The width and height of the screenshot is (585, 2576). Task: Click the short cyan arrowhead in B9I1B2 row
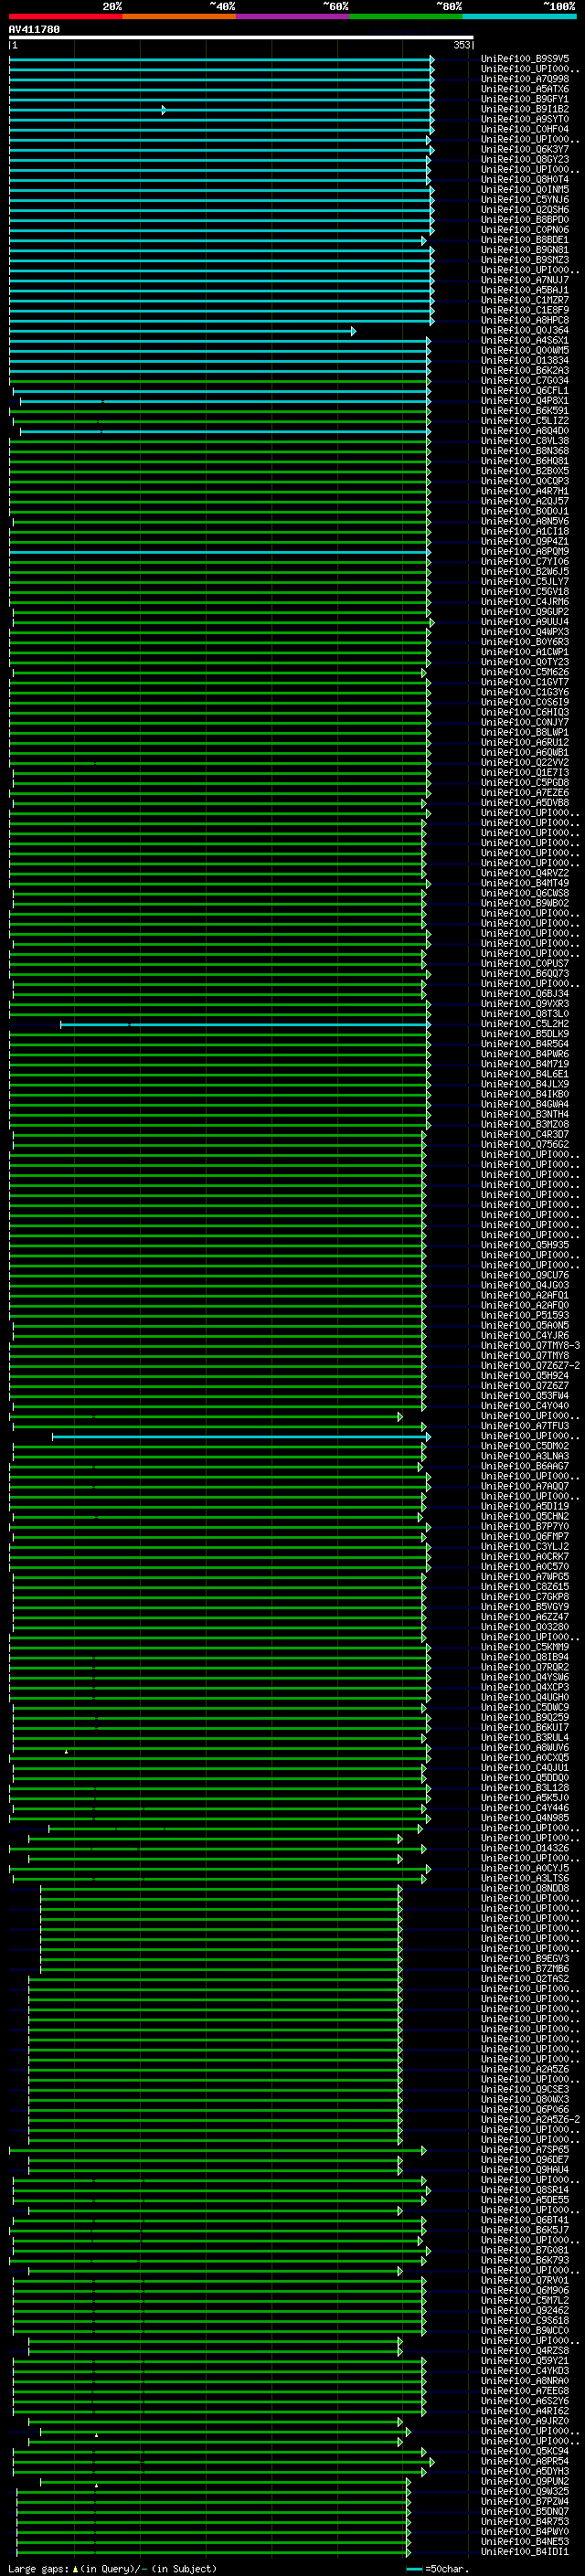click(x=164, y=110)
